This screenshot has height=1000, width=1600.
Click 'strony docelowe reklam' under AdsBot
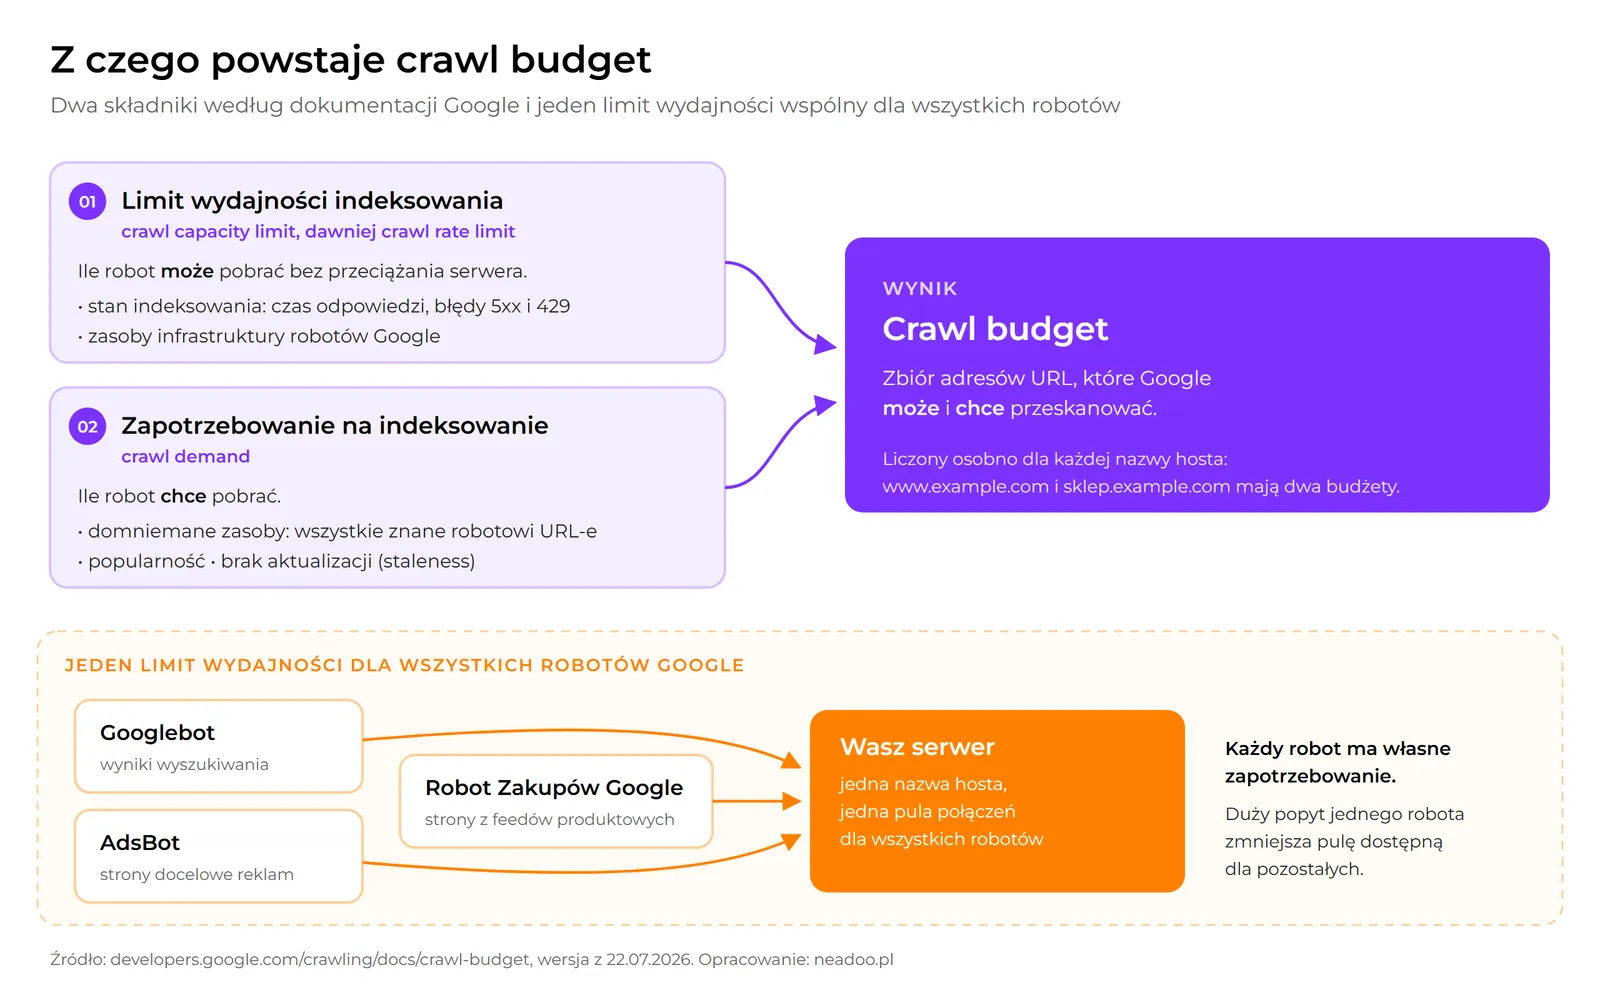[x=197, y=874]
